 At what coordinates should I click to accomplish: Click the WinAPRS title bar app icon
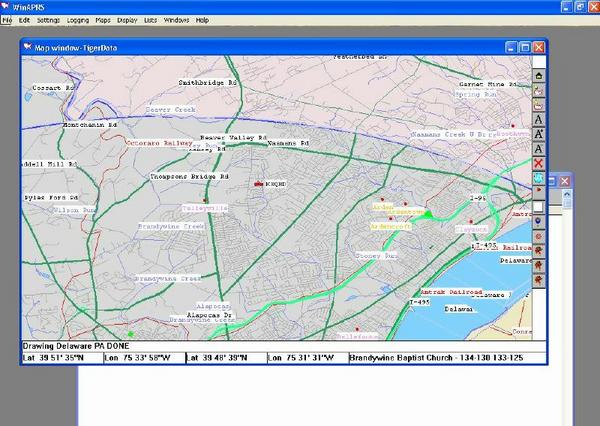coord(7,5)
